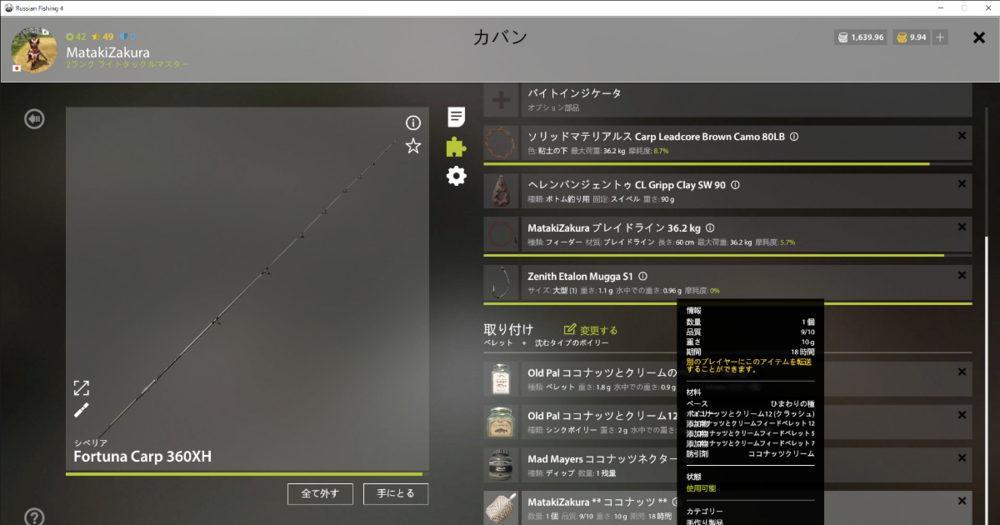This screenshot has height=525, width=1000.
Task: Remove Zenith Etalon Mugga S1 hook
Action: coord(962,276)
